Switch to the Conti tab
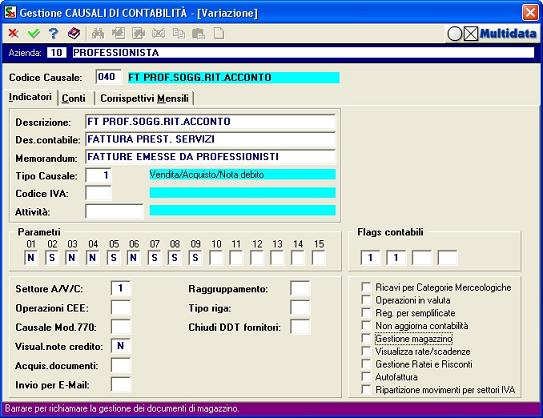The width and height of the screenshot is (543, 418). coord(74,98)
